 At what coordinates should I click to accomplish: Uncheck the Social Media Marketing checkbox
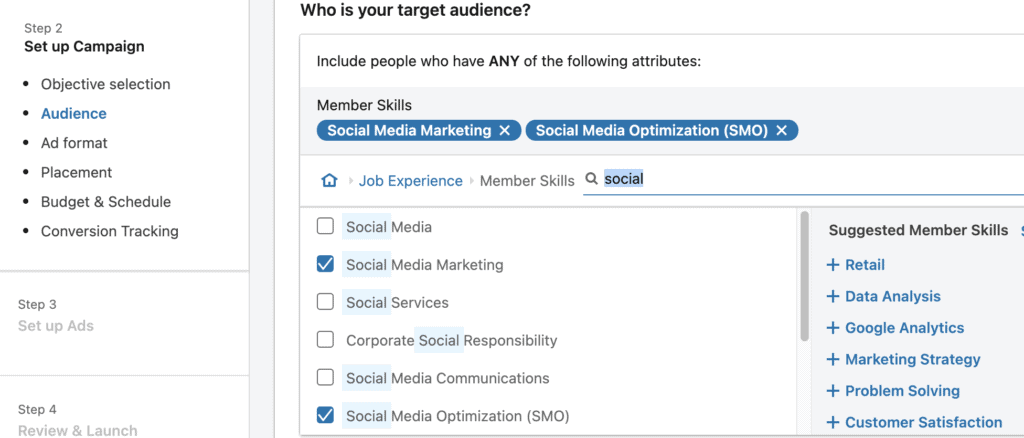pyautogui.click(x=325, y=264)
